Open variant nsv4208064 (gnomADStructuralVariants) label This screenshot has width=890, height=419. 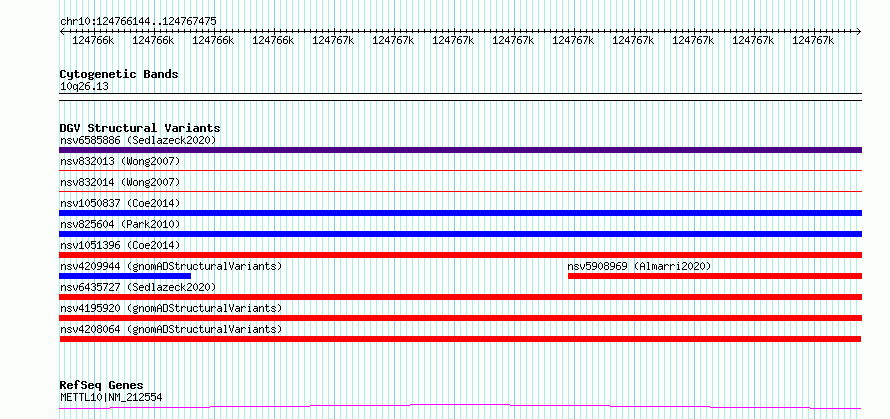coord(171,329)
